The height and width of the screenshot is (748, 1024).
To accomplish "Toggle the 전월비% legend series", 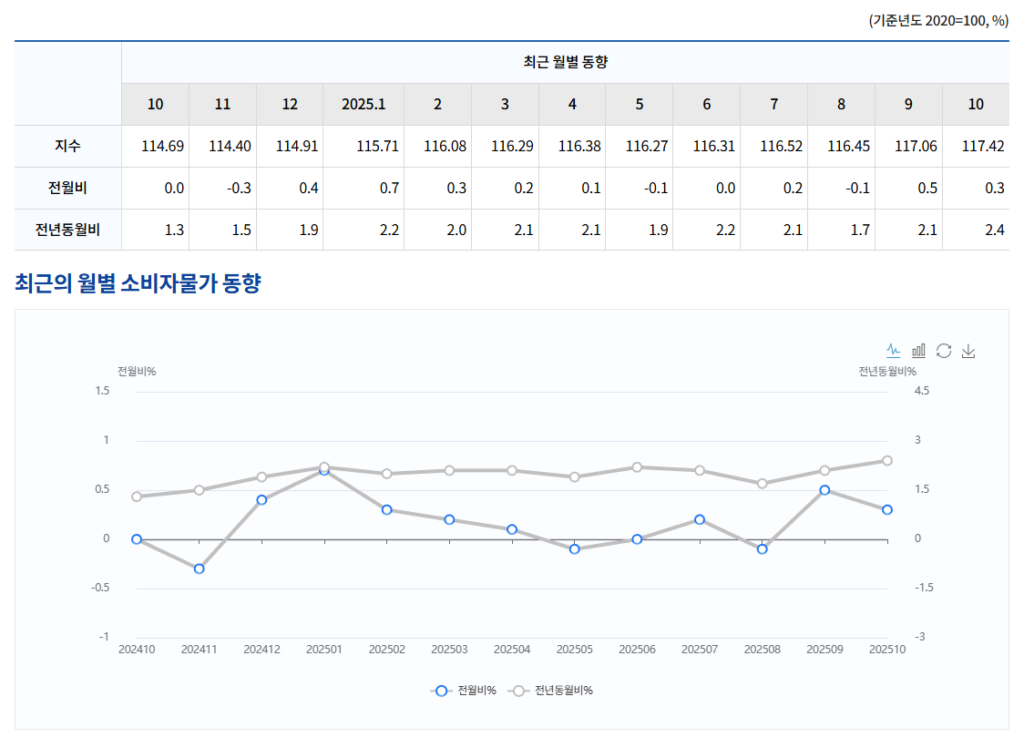I will click(464, 690).
